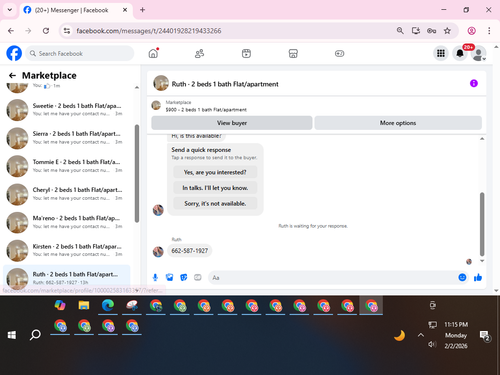The height and width of the screenshot is (375, 500).
Task: Send quick response 'In talks. I'll let you know.'
Action: click(215, 188)
